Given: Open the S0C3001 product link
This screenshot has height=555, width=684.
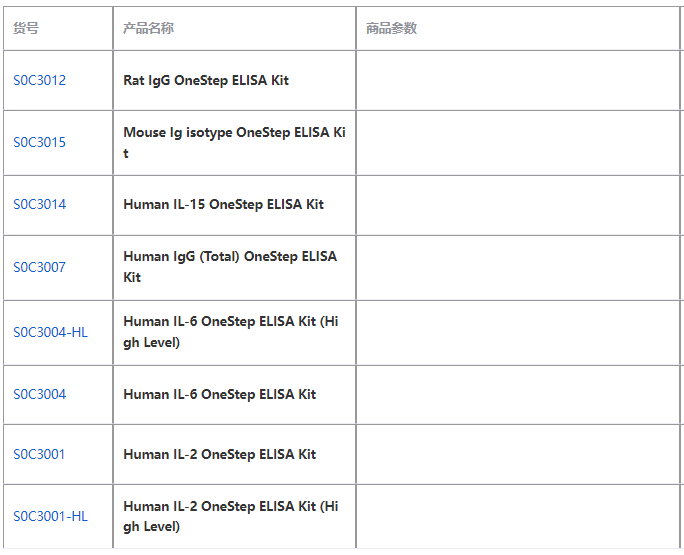Looking at the screenshot, I should pos(39,454).
